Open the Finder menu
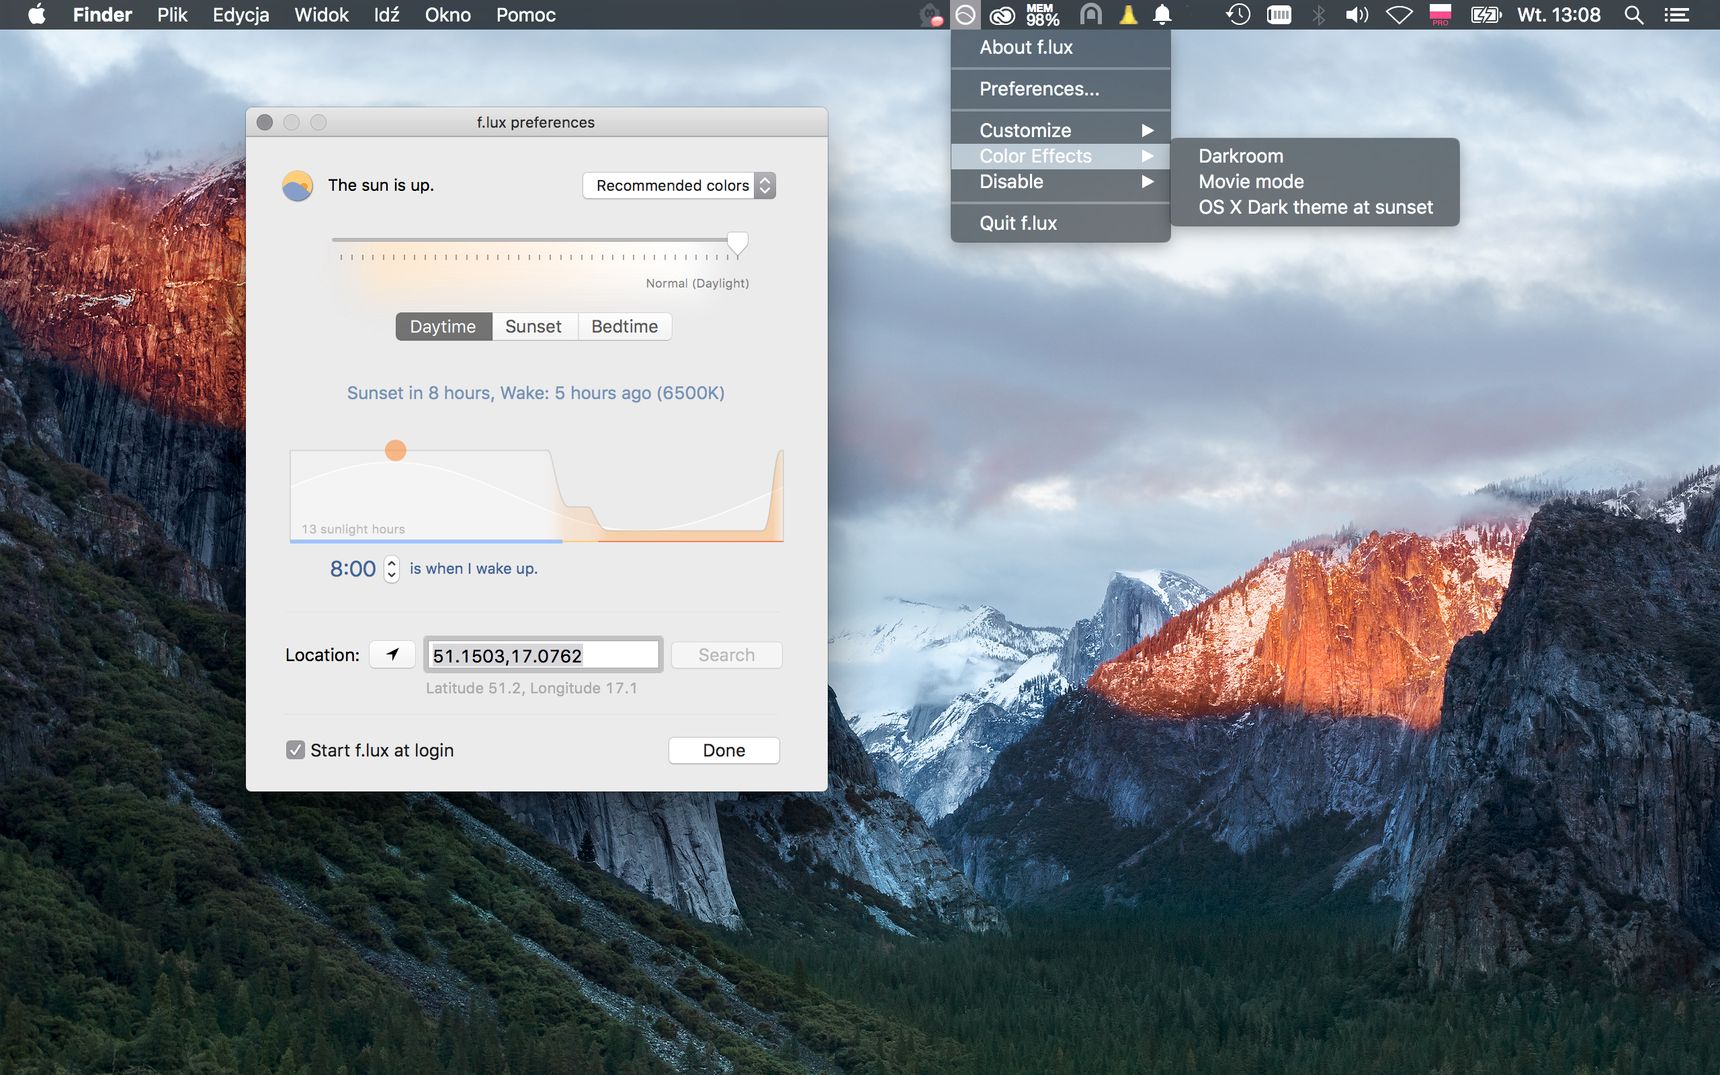The width and height of the screenshot is (1720, 1075). click(102, 15)
